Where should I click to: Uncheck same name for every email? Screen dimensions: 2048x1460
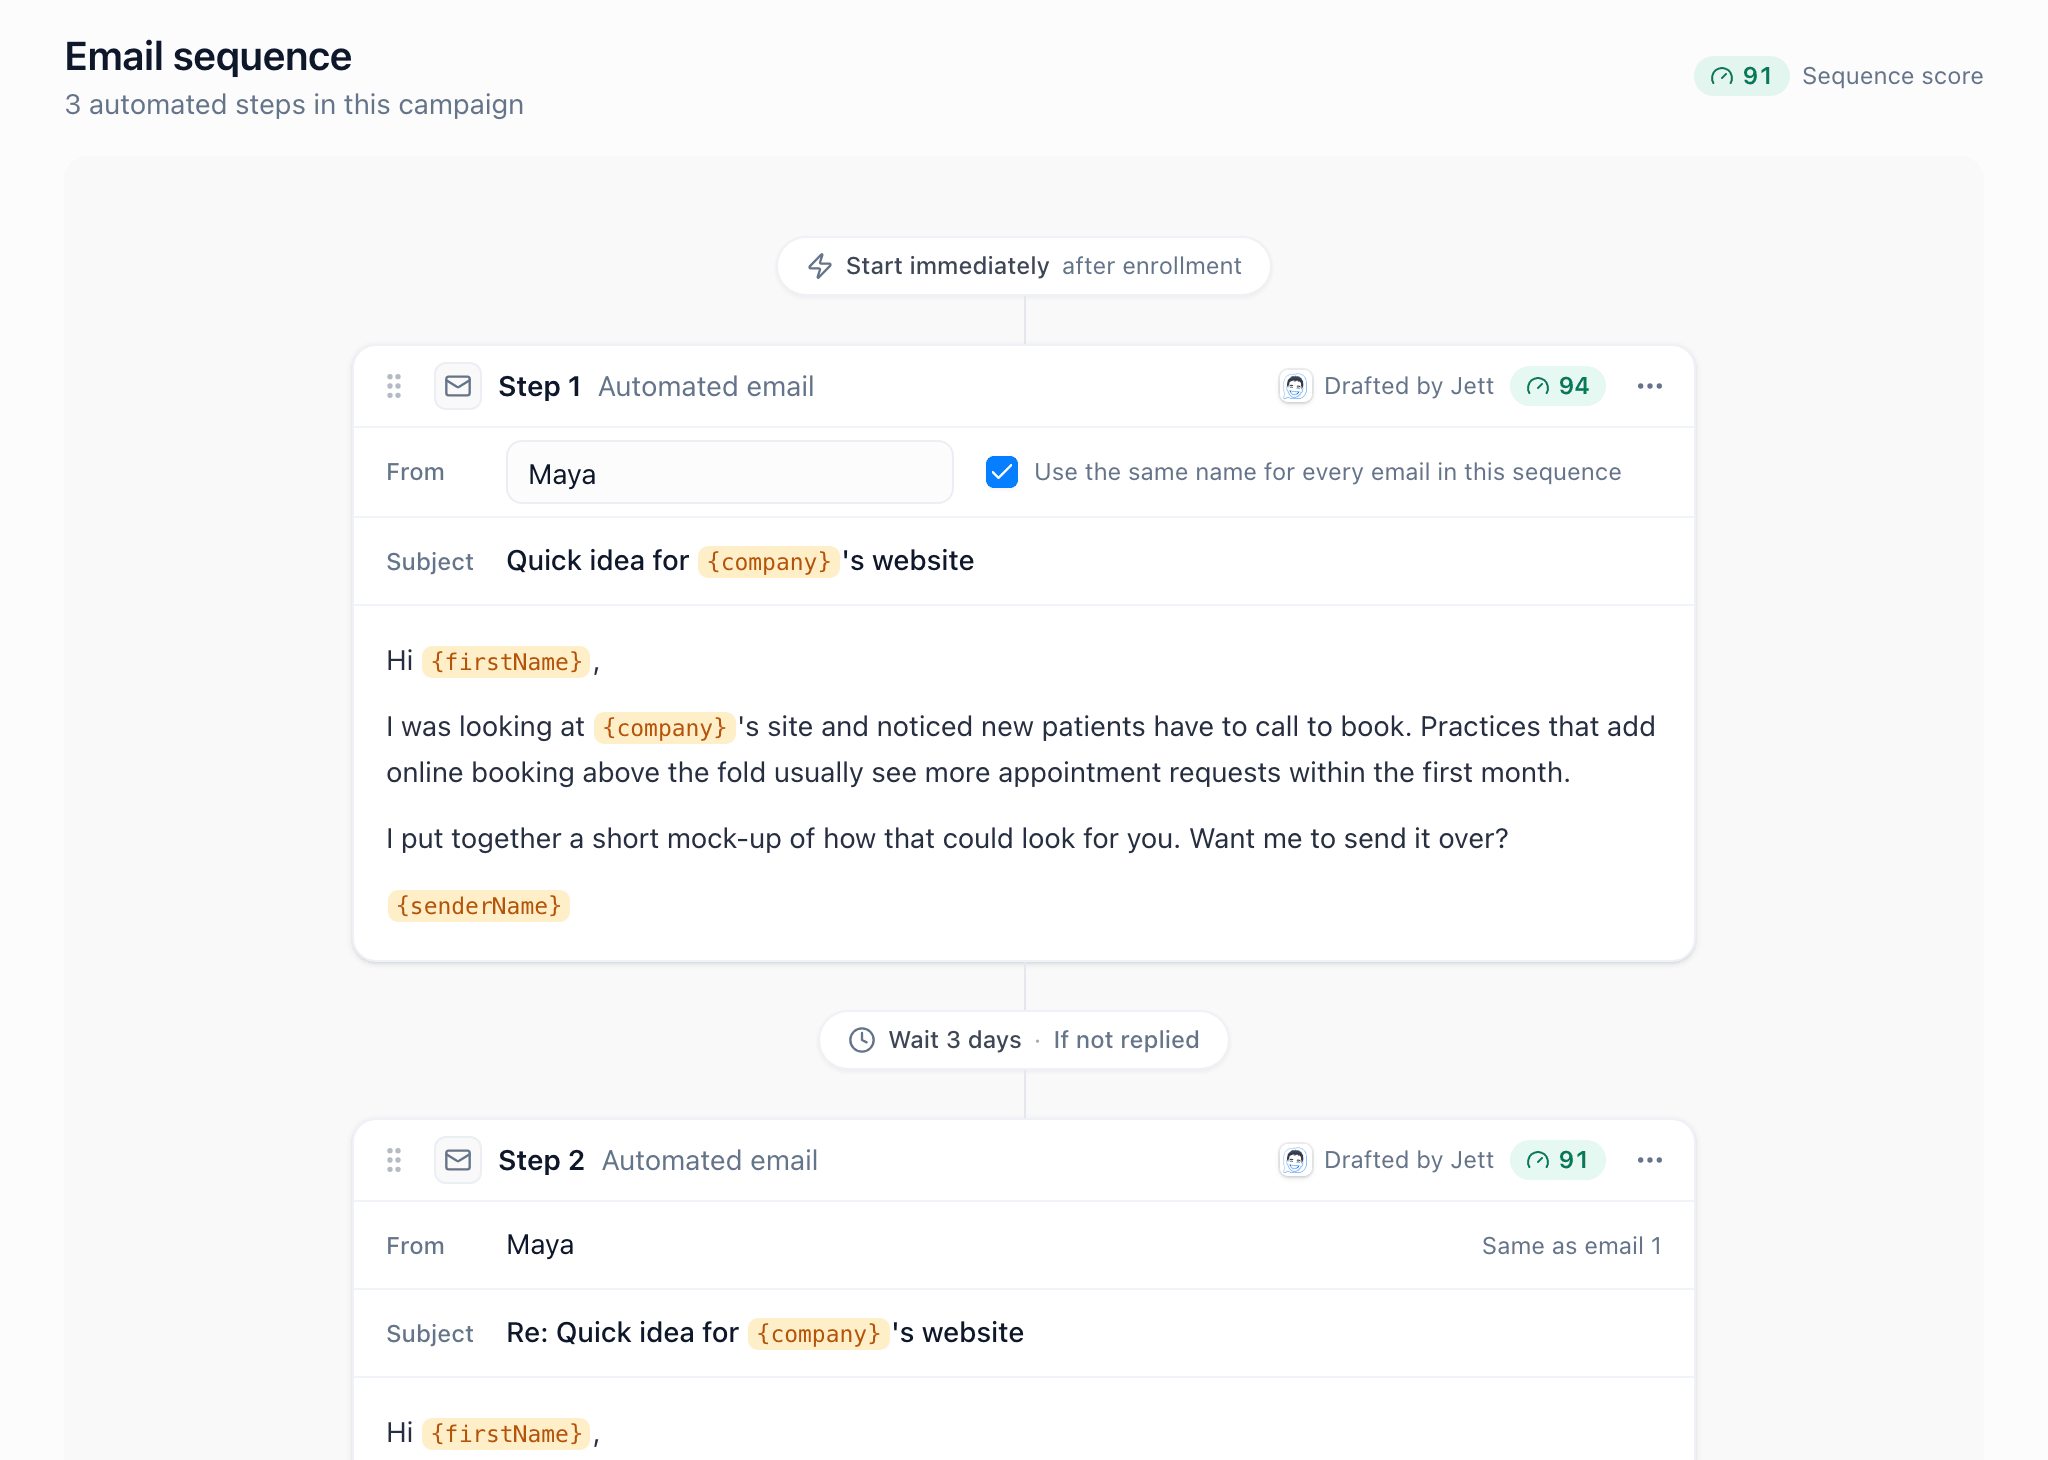[1002, 472]
